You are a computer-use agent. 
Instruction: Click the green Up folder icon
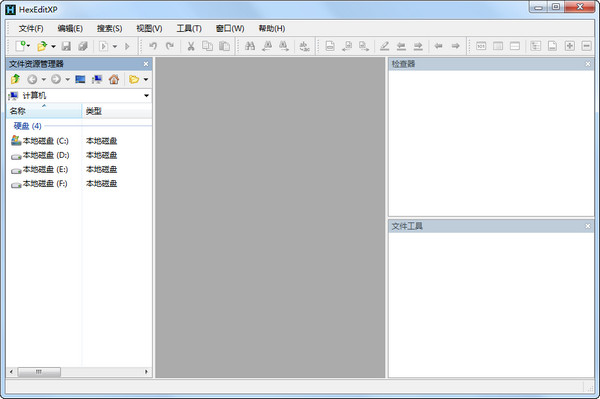point(15,79)
